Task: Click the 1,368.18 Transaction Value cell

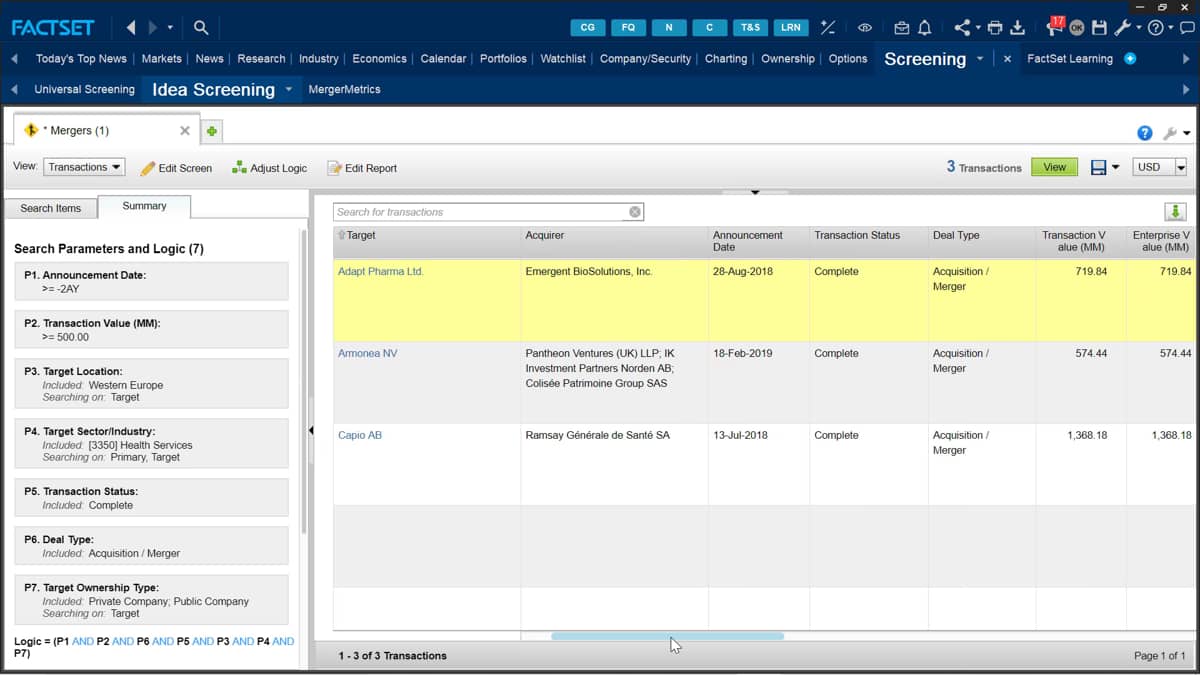Action: [1082, 464]
